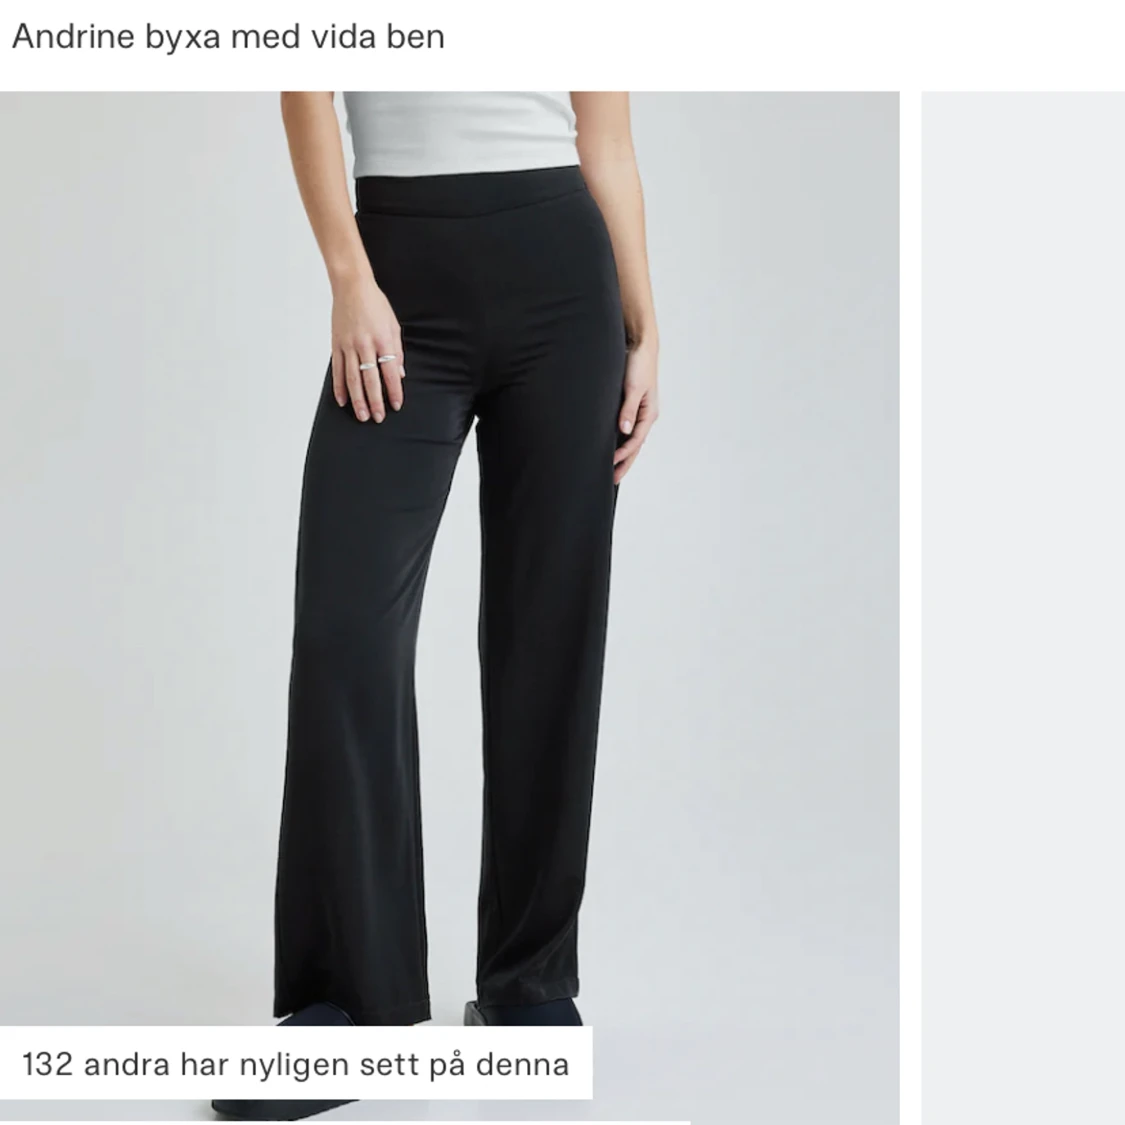Viewport: 1125px width, 1125px height.
Task: Click the grey background right of the model
Action: point(761,574)
